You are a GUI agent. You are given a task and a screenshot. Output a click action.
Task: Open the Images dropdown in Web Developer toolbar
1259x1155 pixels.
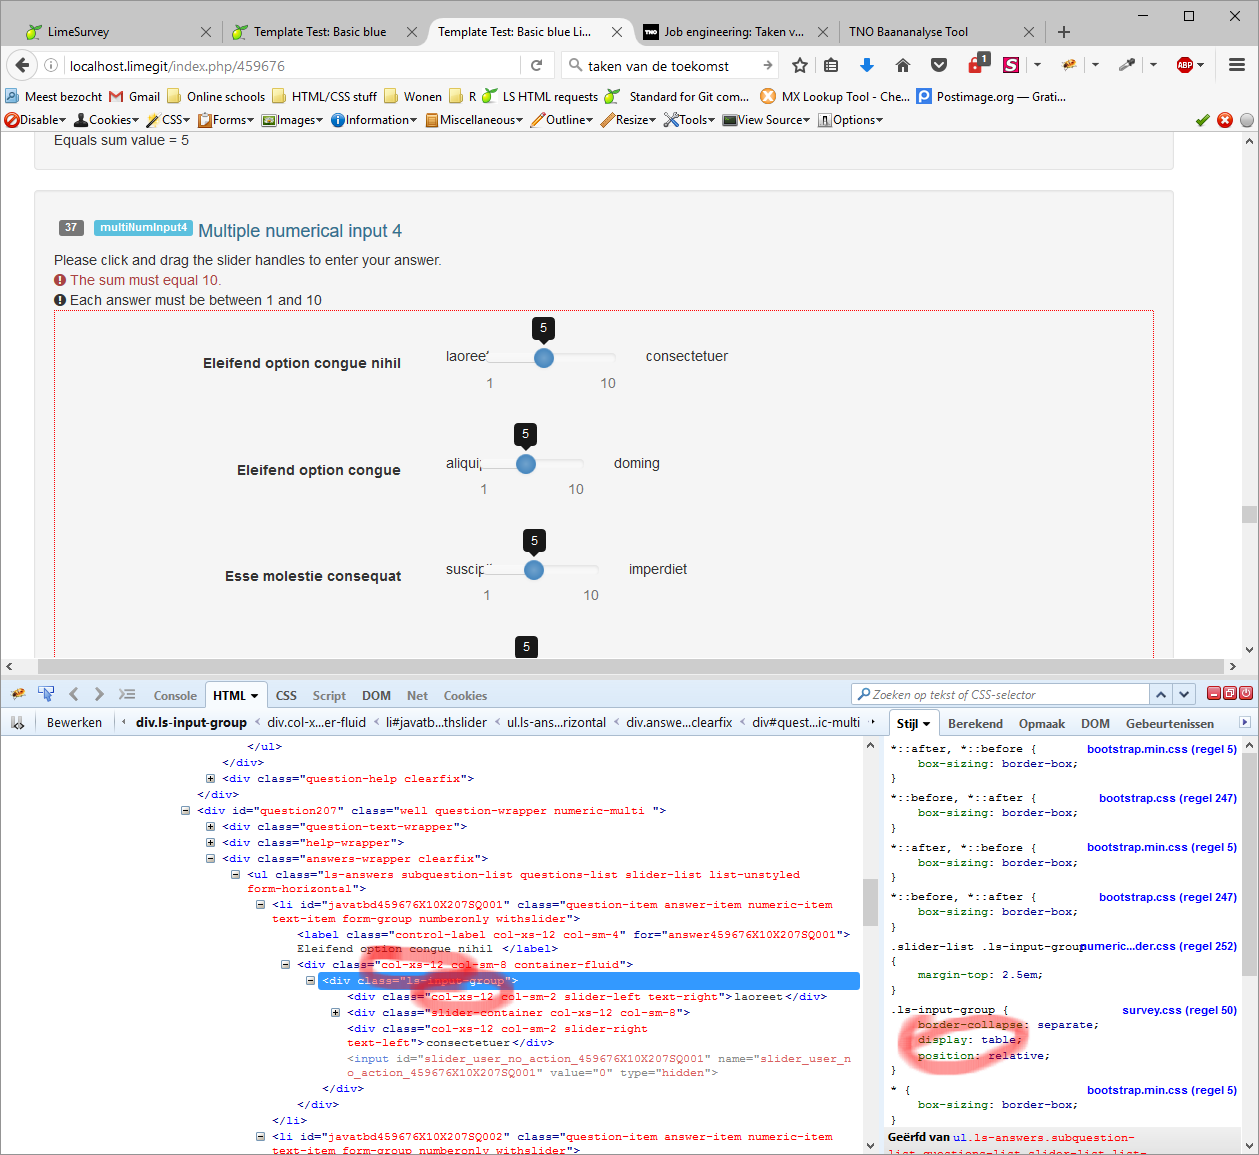point(292,120)
